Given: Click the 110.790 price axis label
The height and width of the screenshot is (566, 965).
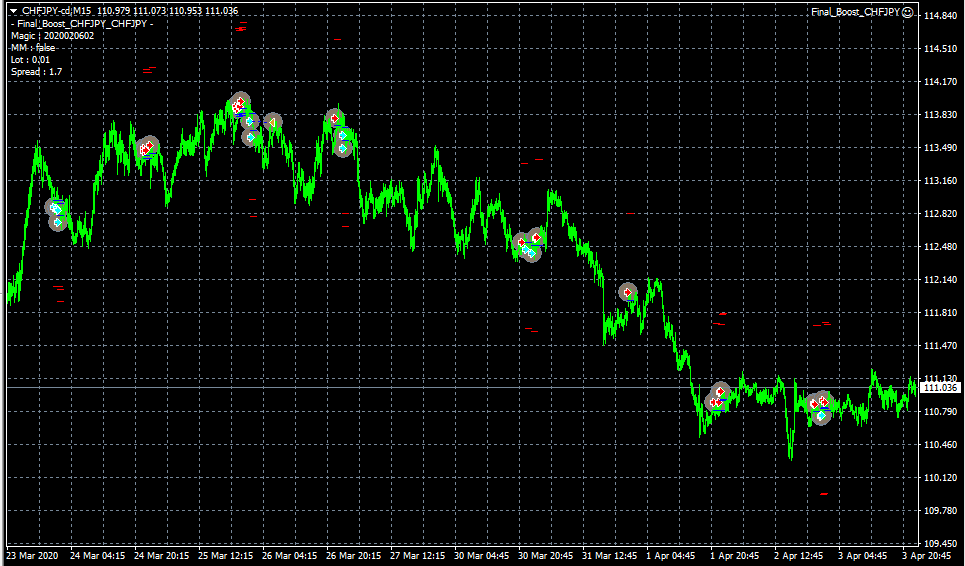Looking at the screenshot, I should [941, 412].
